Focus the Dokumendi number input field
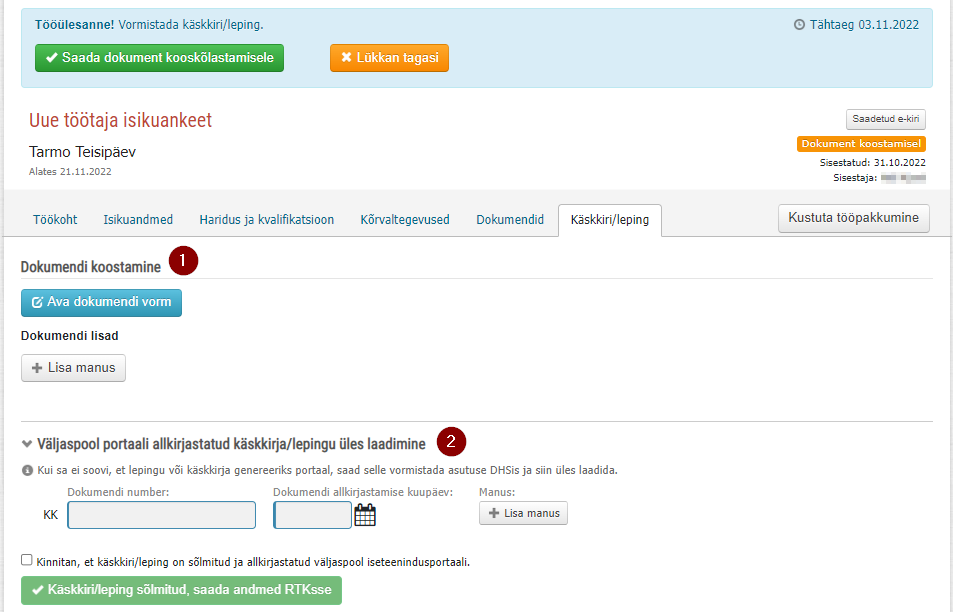This screenshot has width=953, height=612. tap(162, 515)
